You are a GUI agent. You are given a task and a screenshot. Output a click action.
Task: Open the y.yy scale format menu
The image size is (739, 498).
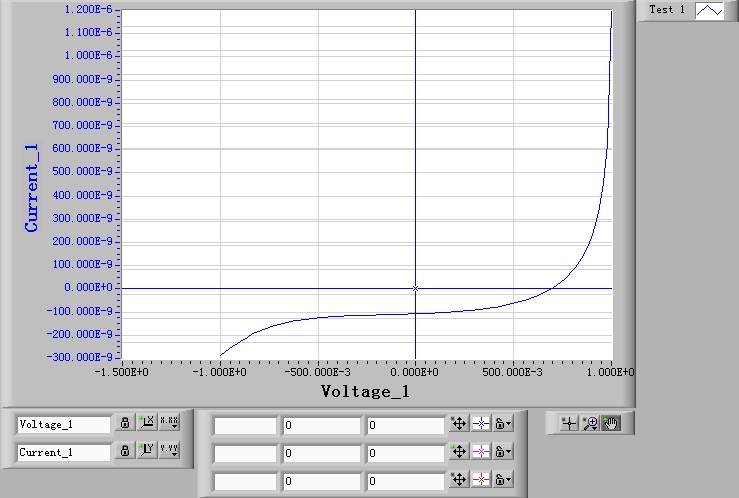click(169, 450)
